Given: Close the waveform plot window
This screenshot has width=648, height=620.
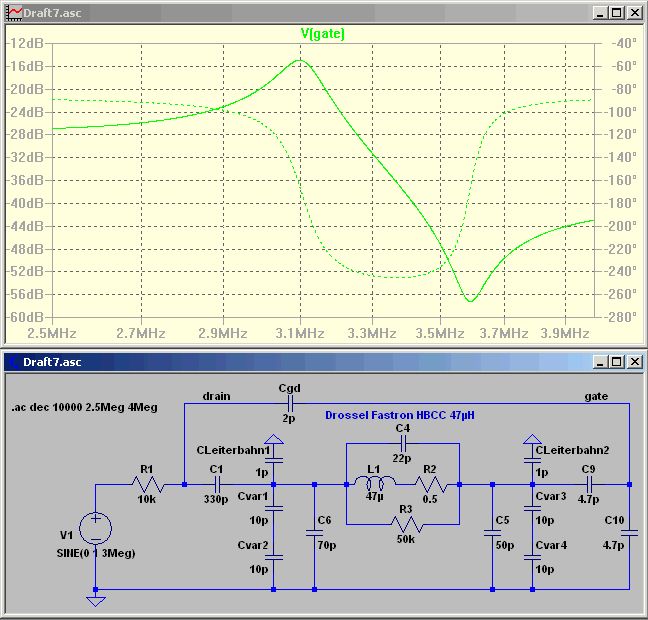Looking at the screenshot, I should (635, 12).
